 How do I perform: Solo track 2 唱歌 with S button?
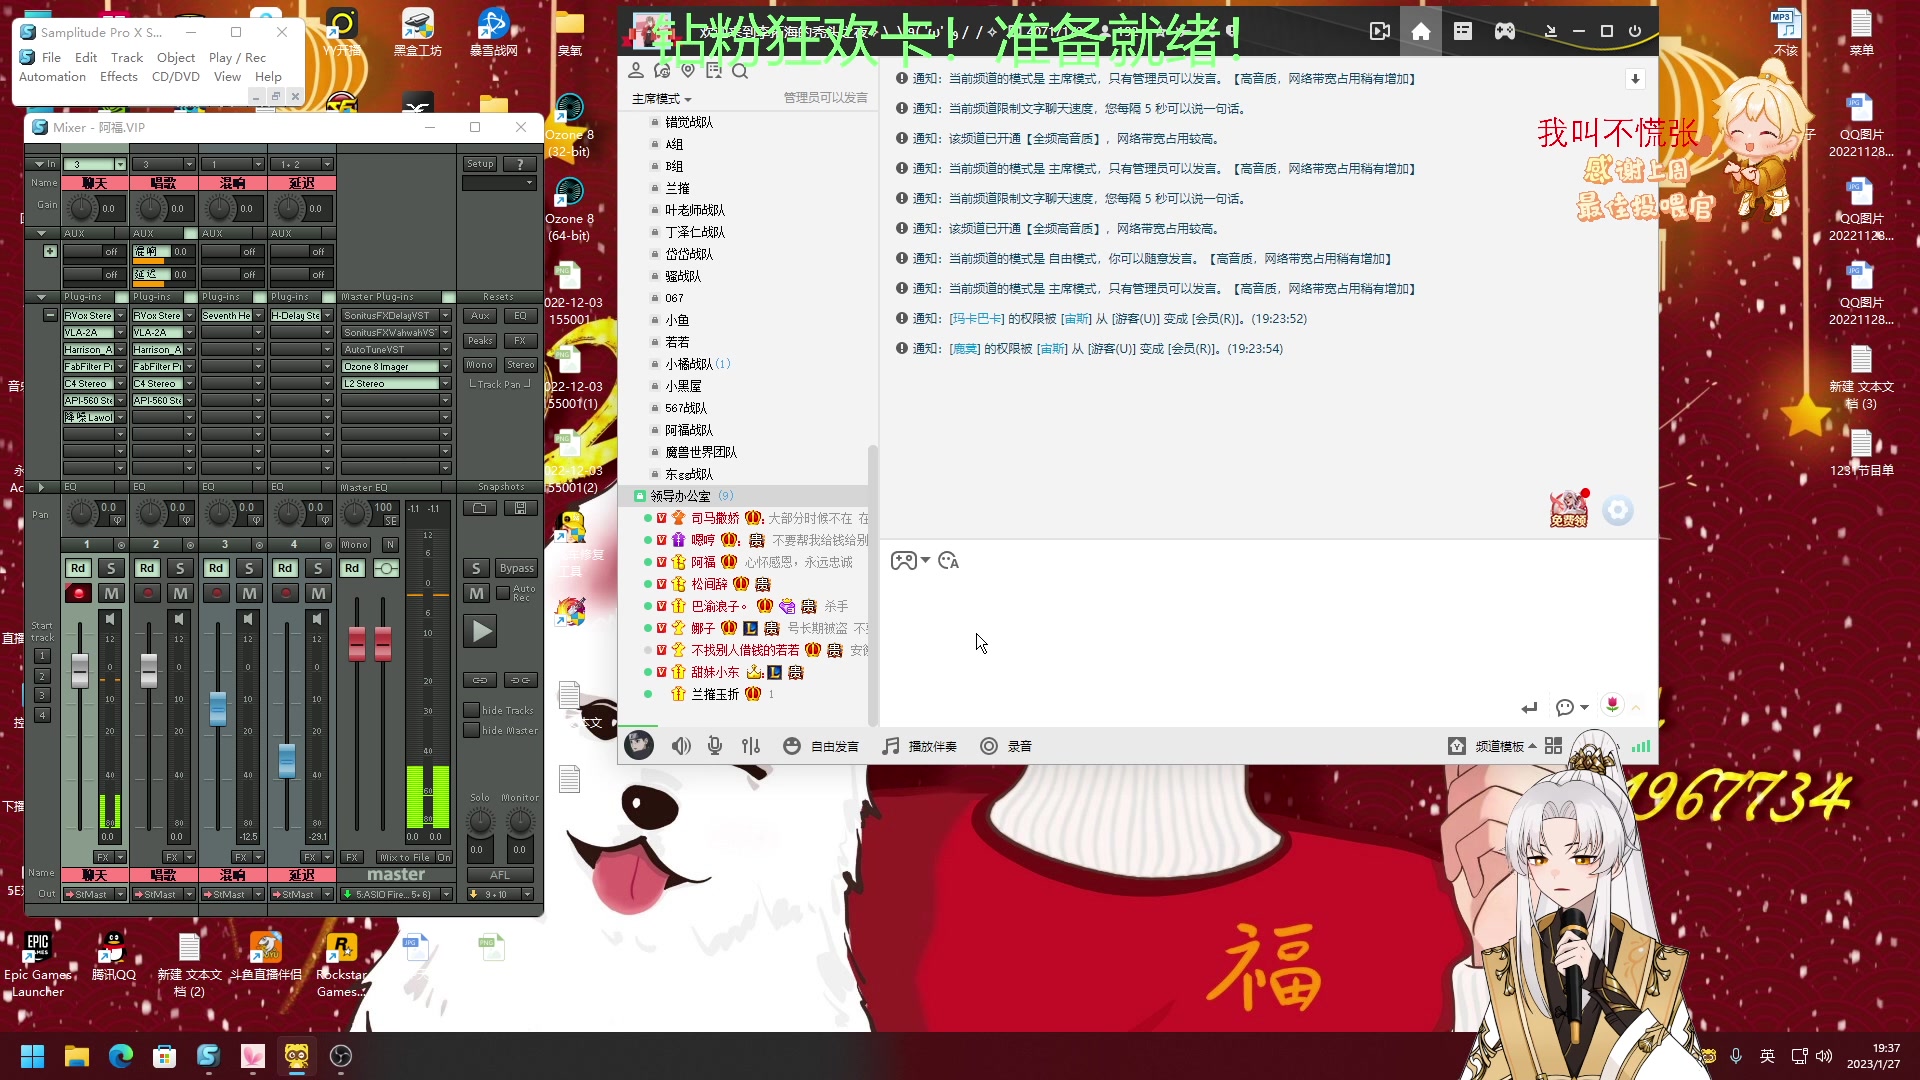(180, 568)
